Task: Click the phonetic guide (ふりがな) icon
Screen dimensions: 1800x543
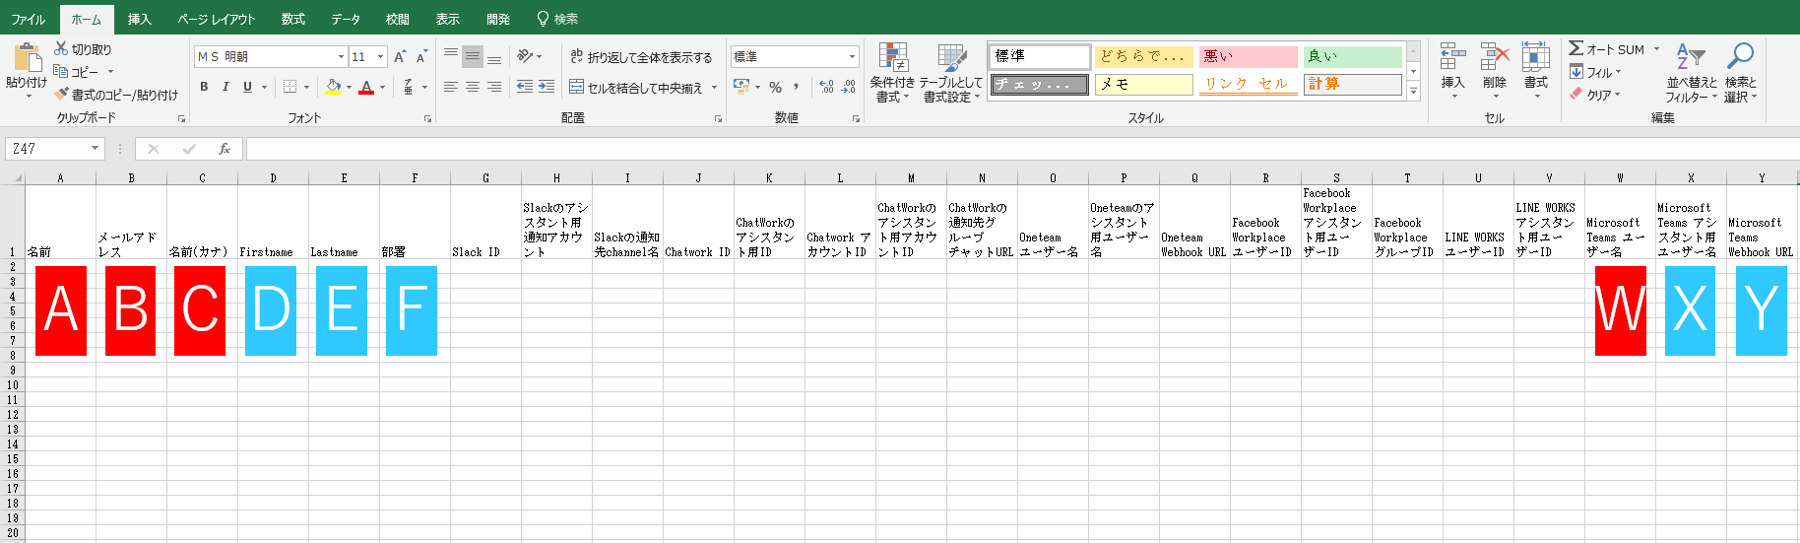Action: click(x=408, y=87)
